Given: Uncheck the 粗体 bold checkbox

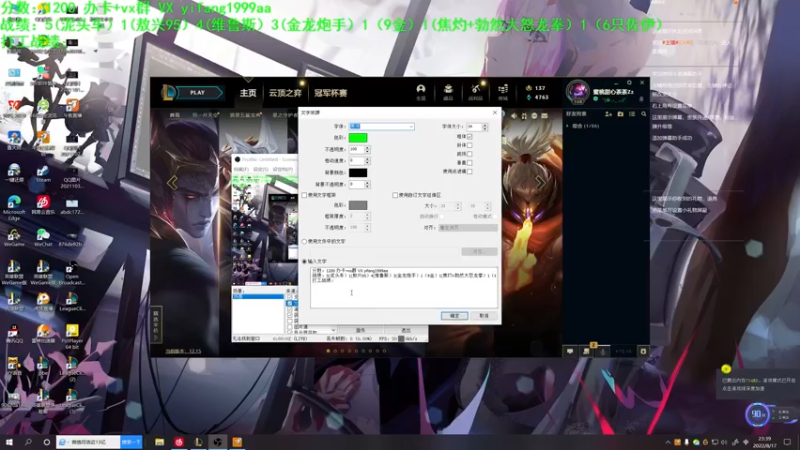Looking at the screenshot, I should [469, 137].
